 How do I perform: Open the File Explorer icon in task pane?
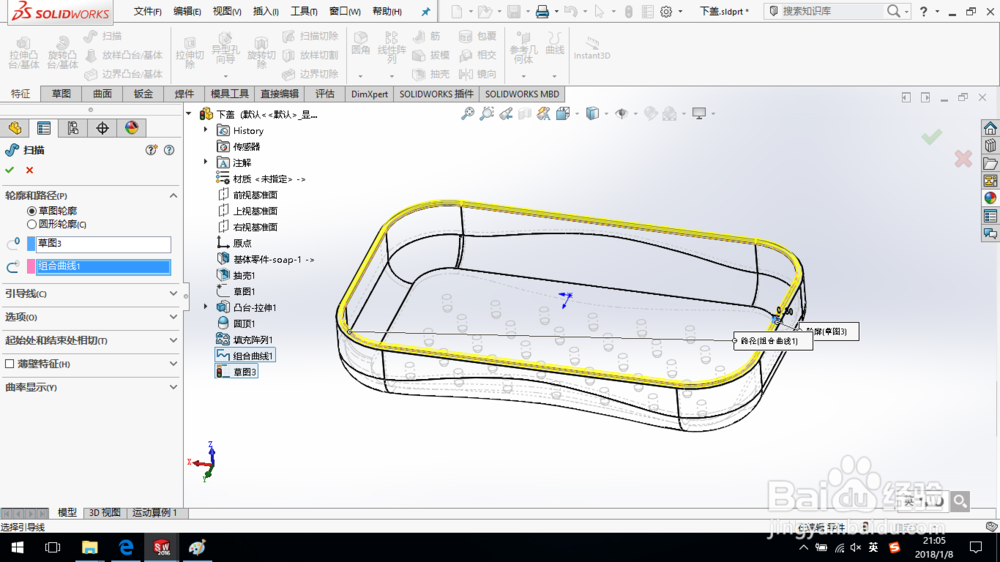990,163
